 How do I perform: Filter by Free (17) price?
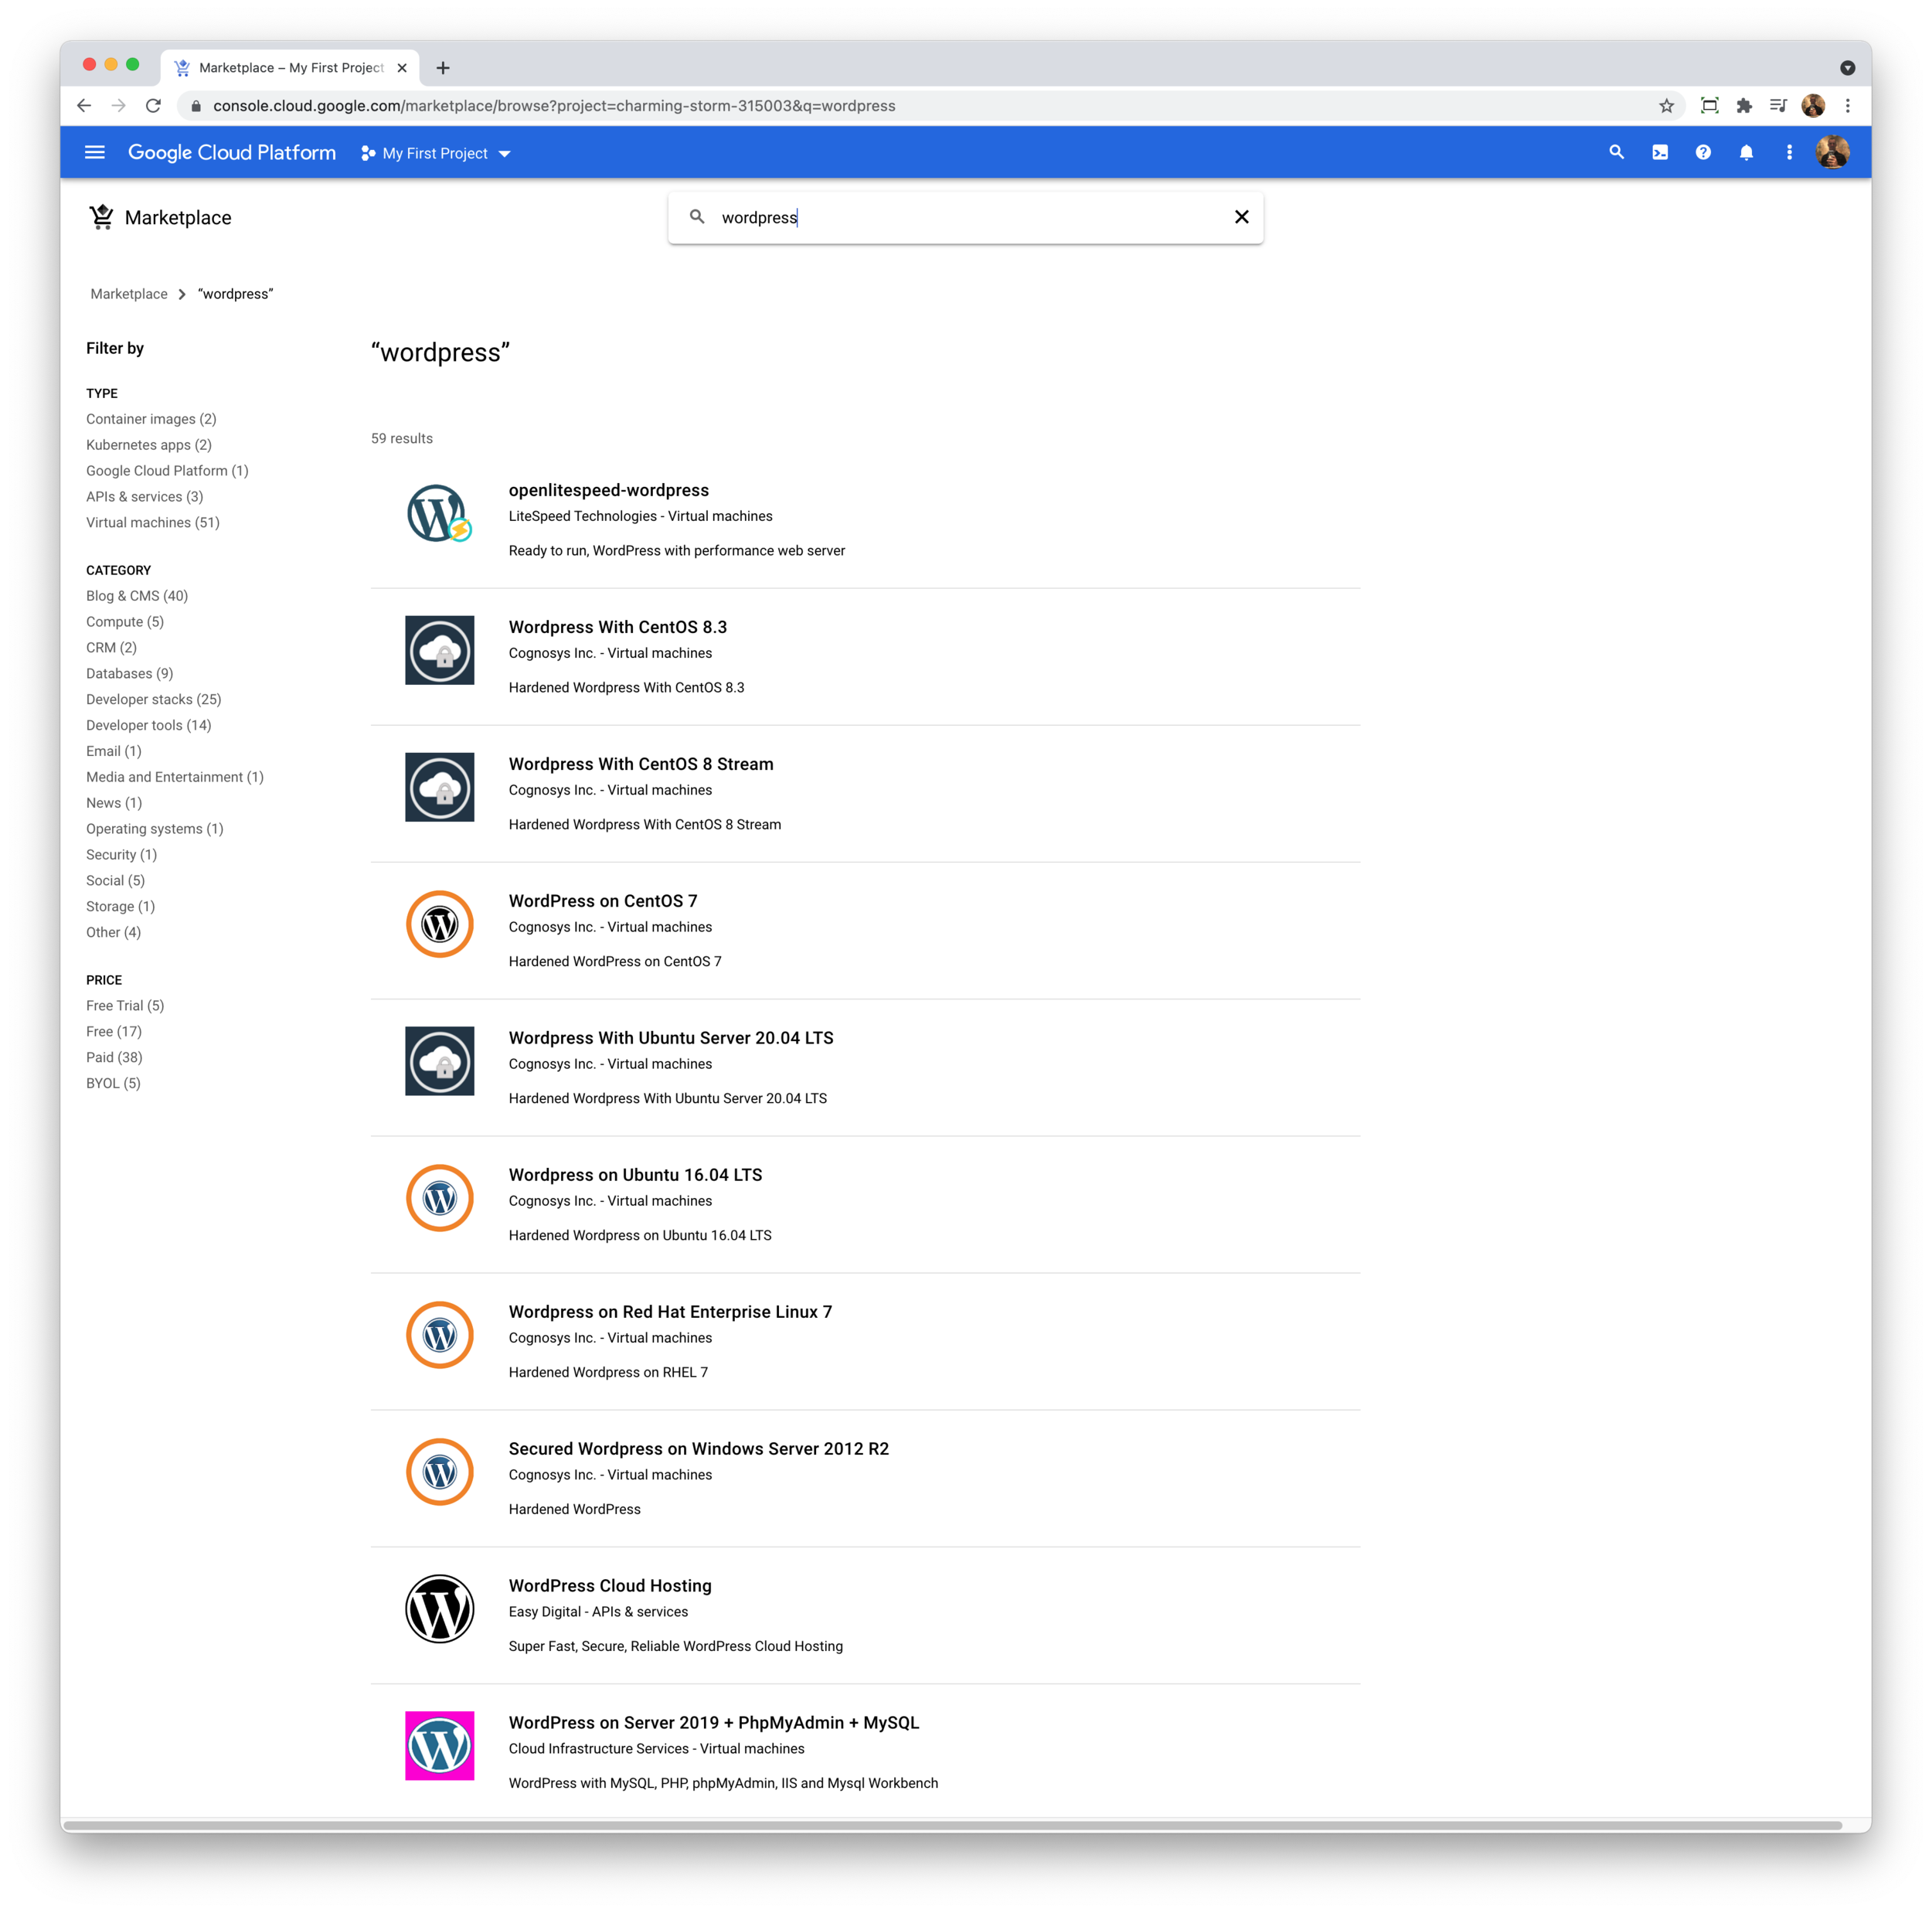pyautogui.click(x=114, y=1032)
